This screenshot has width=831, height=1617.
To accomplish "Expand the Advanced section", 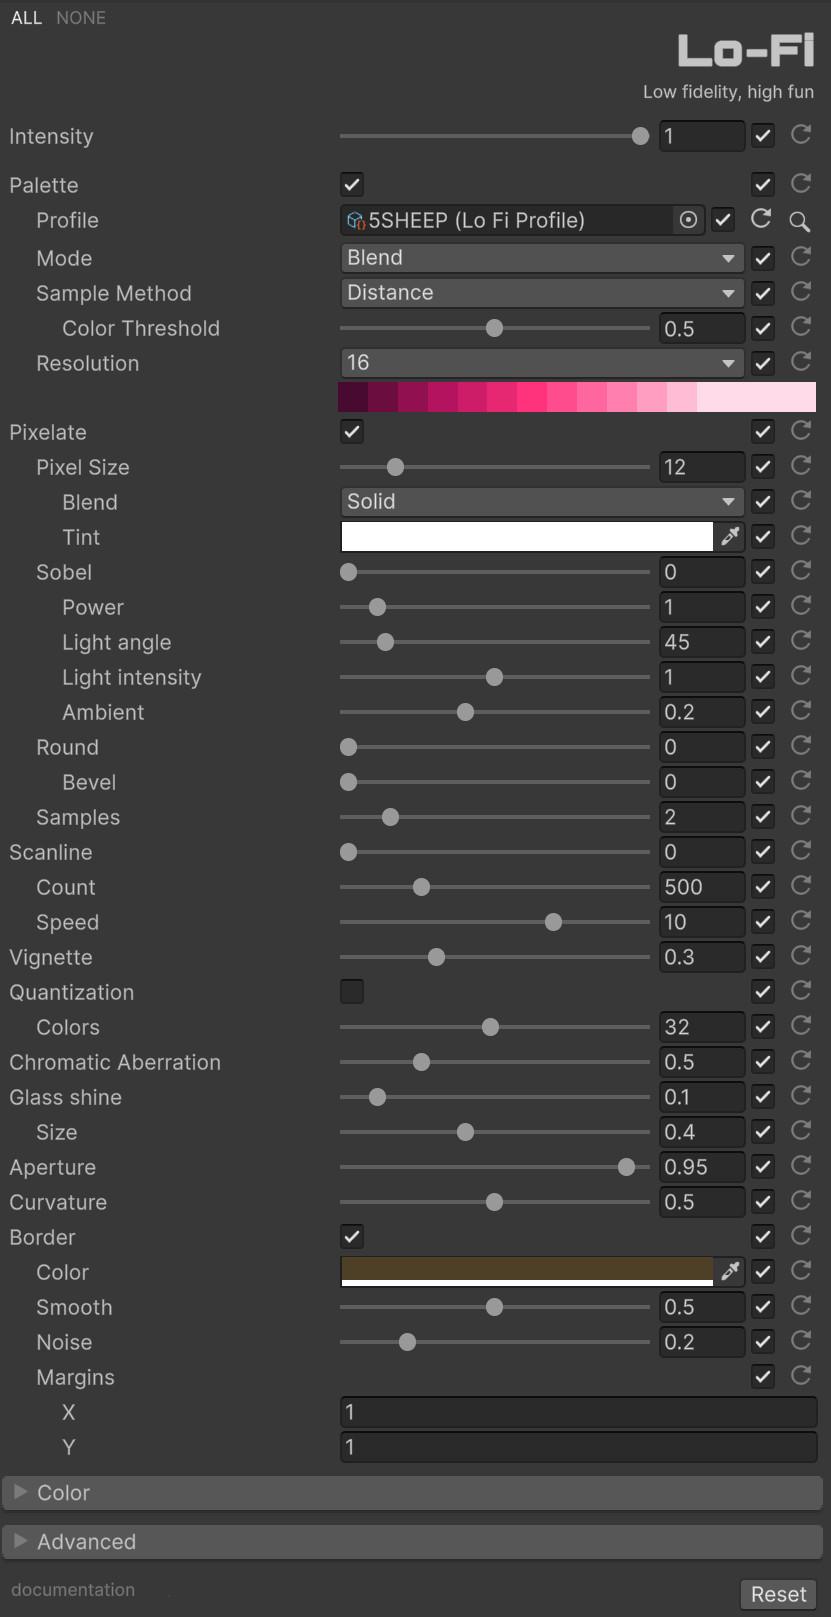I will 85,1542.
